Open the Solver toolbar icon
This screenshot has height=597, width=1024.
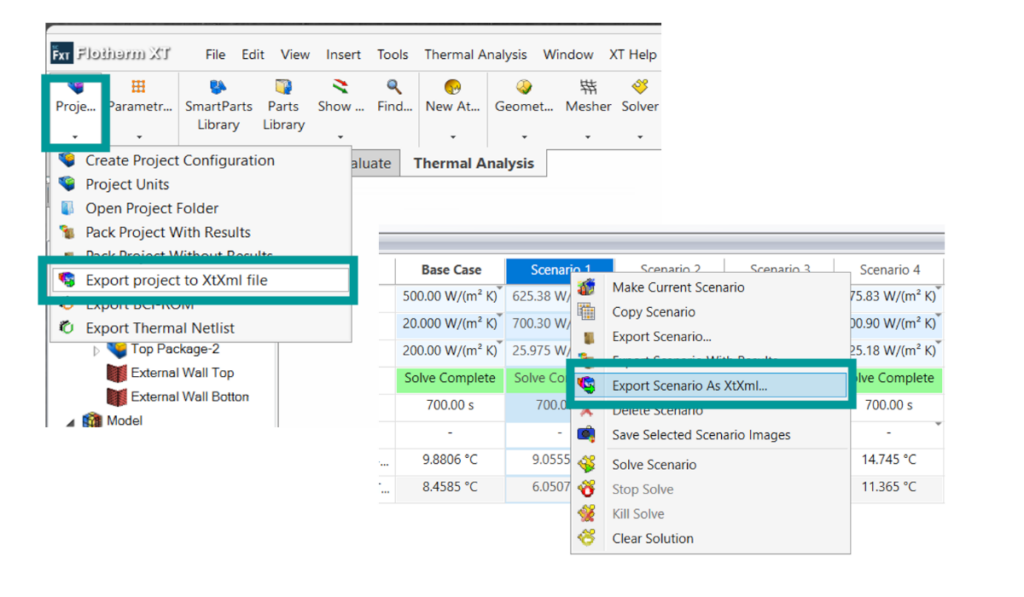pyautogui.click(x=640, y=88)
